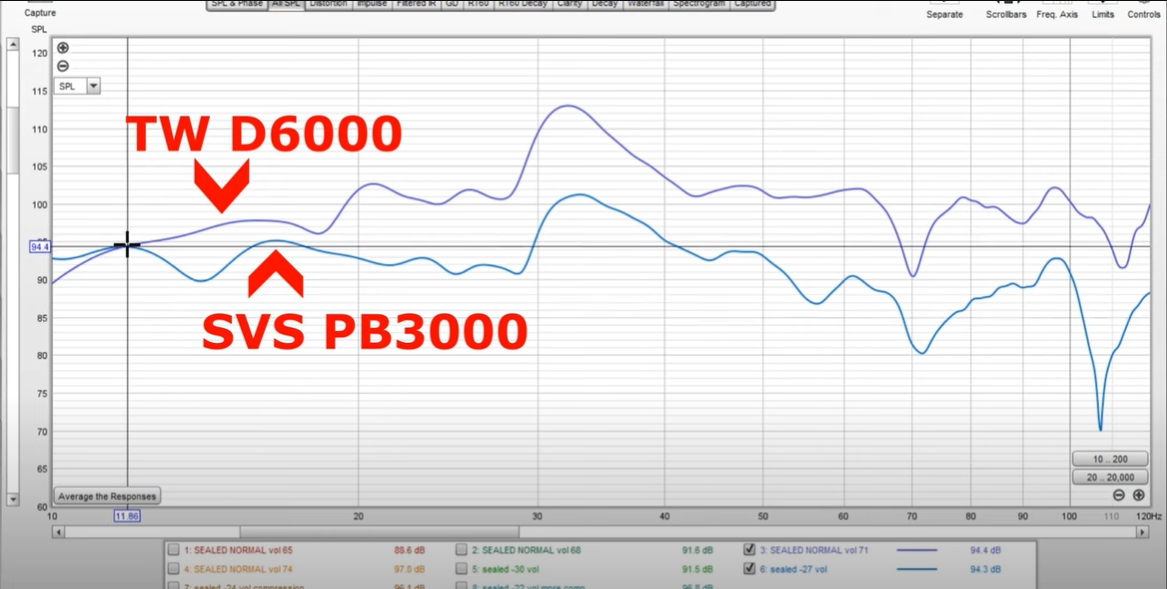The image size is (1167, 589).
Task: Click the vertical zoom out magnifier icon
Action: (63, 66)
